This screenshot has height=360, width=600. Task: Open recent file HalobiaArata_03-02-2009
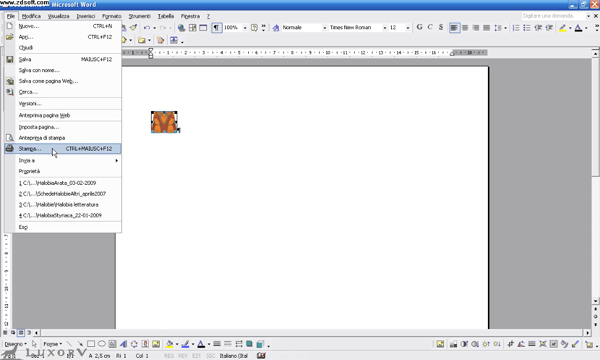tap(63, 183)
